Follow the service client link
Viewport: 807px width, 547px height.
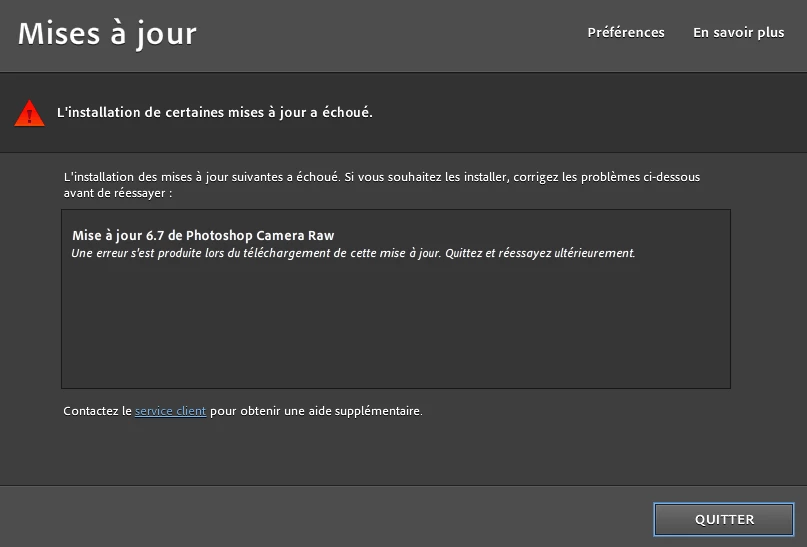pyautogui.click(x=170, y=411)
